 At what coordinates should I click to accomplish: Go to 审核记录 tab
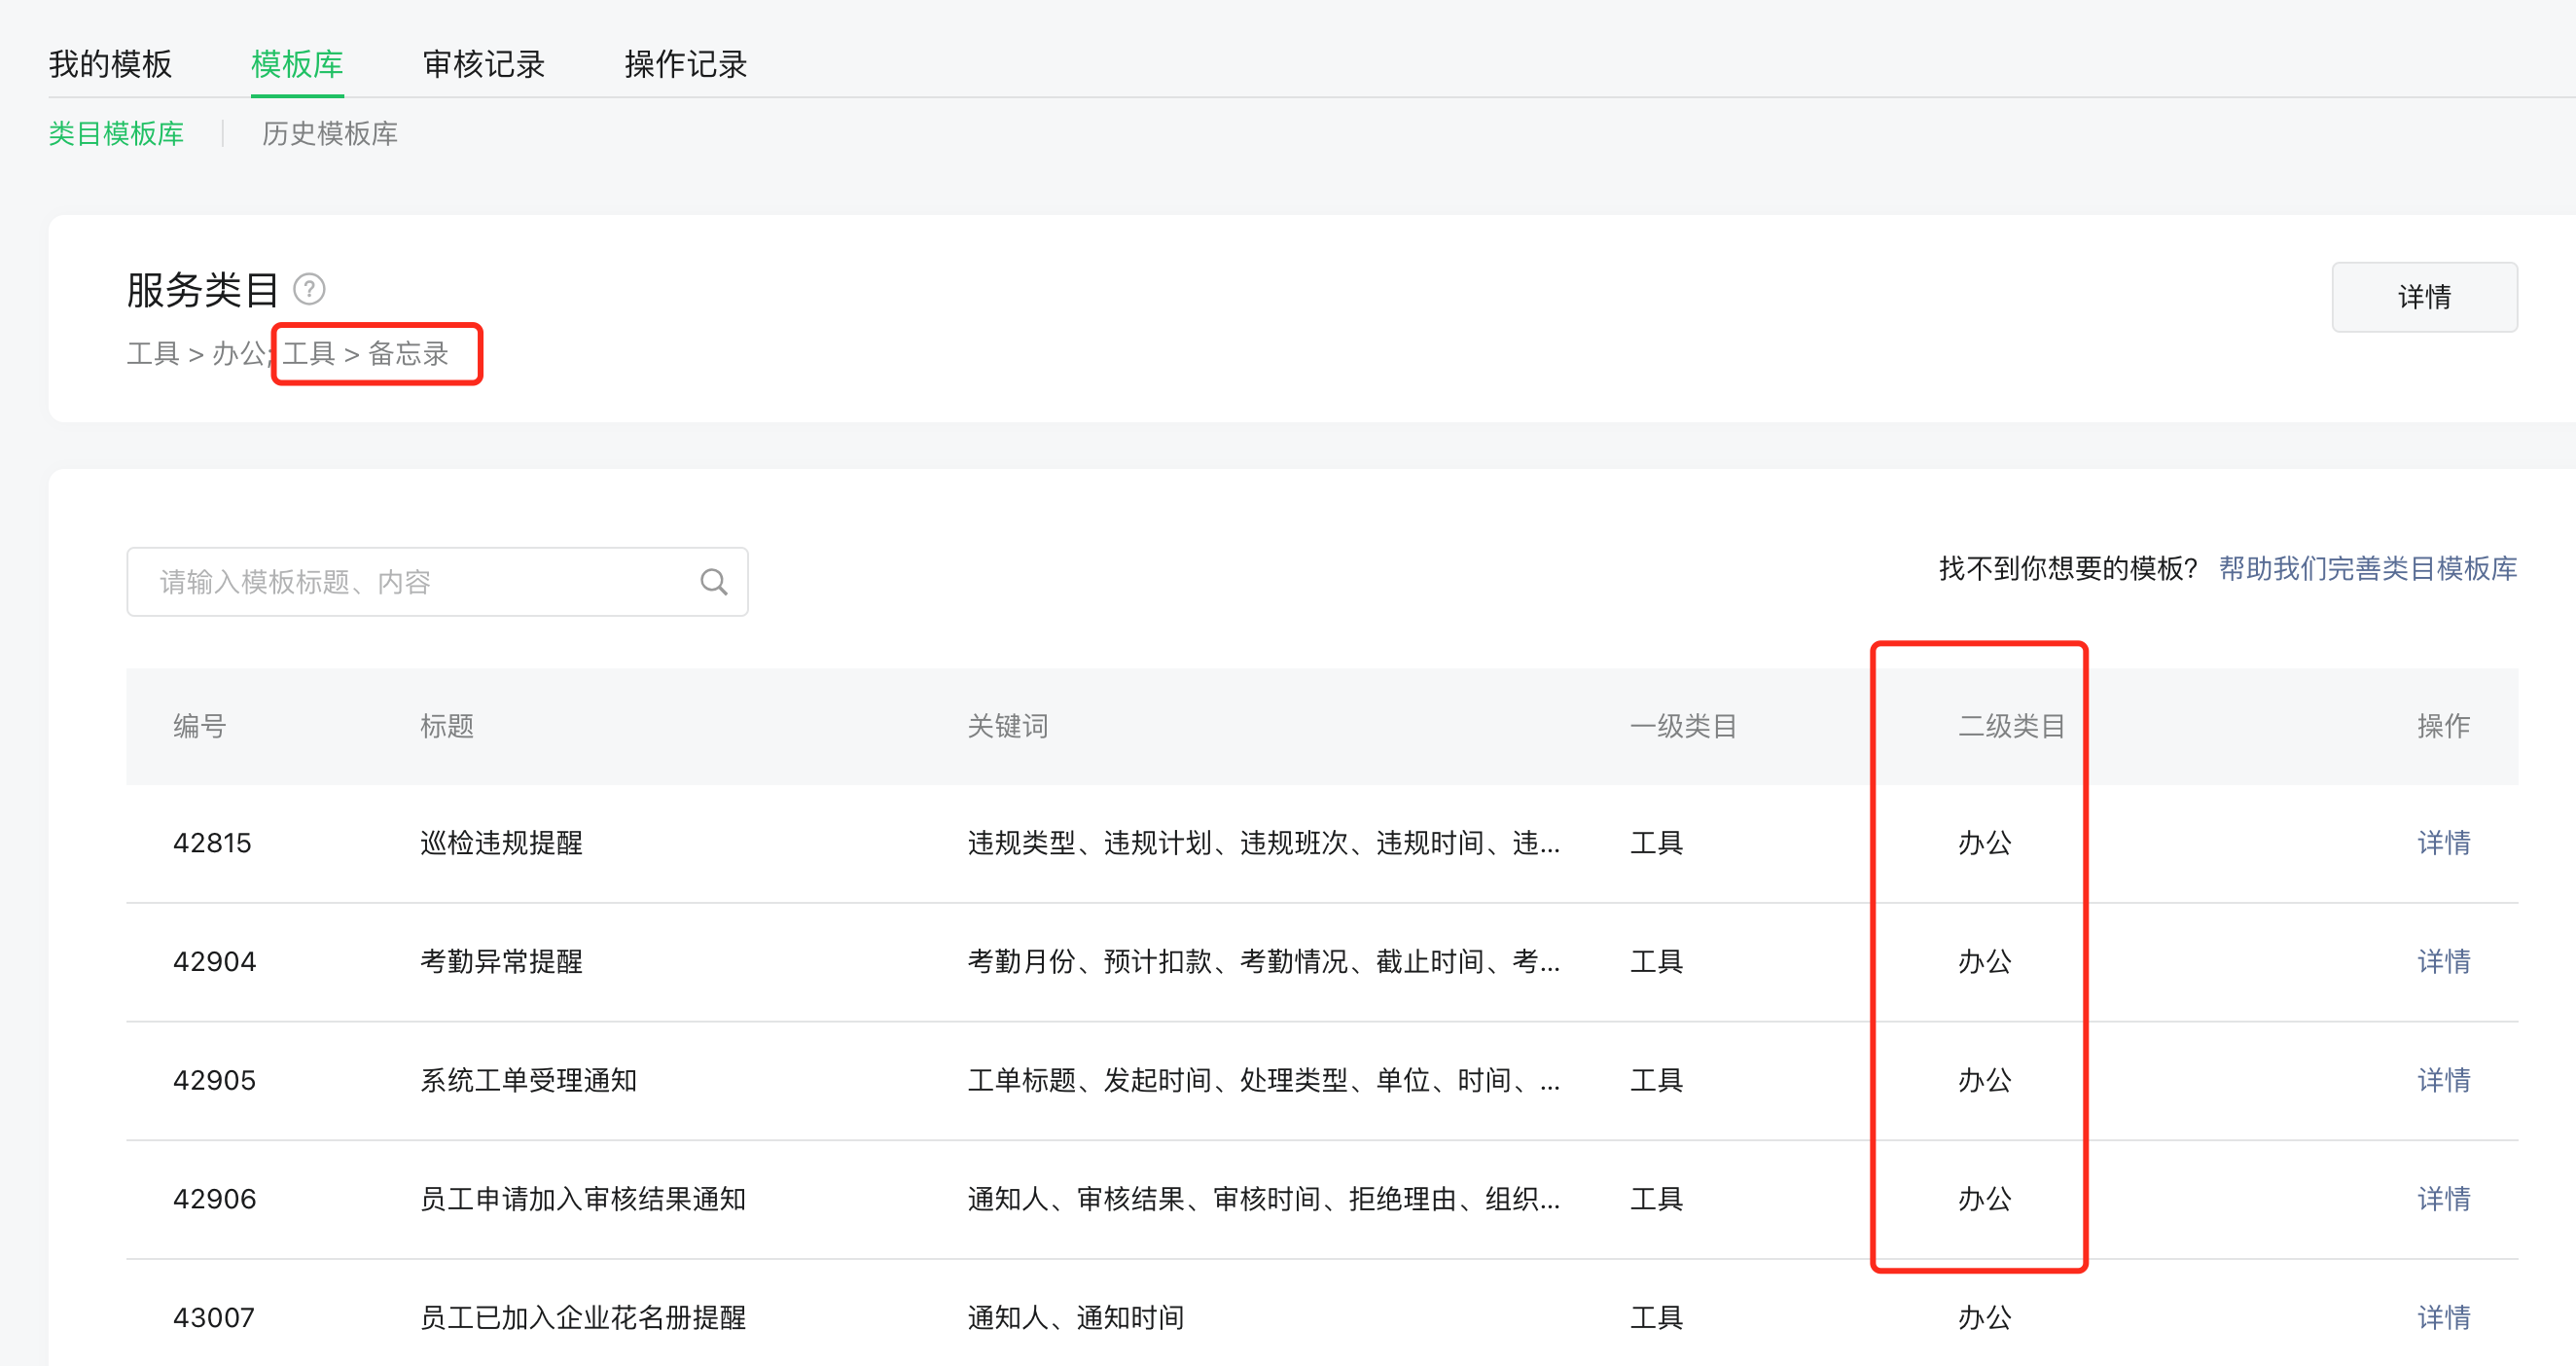click(x=483, y=65)
